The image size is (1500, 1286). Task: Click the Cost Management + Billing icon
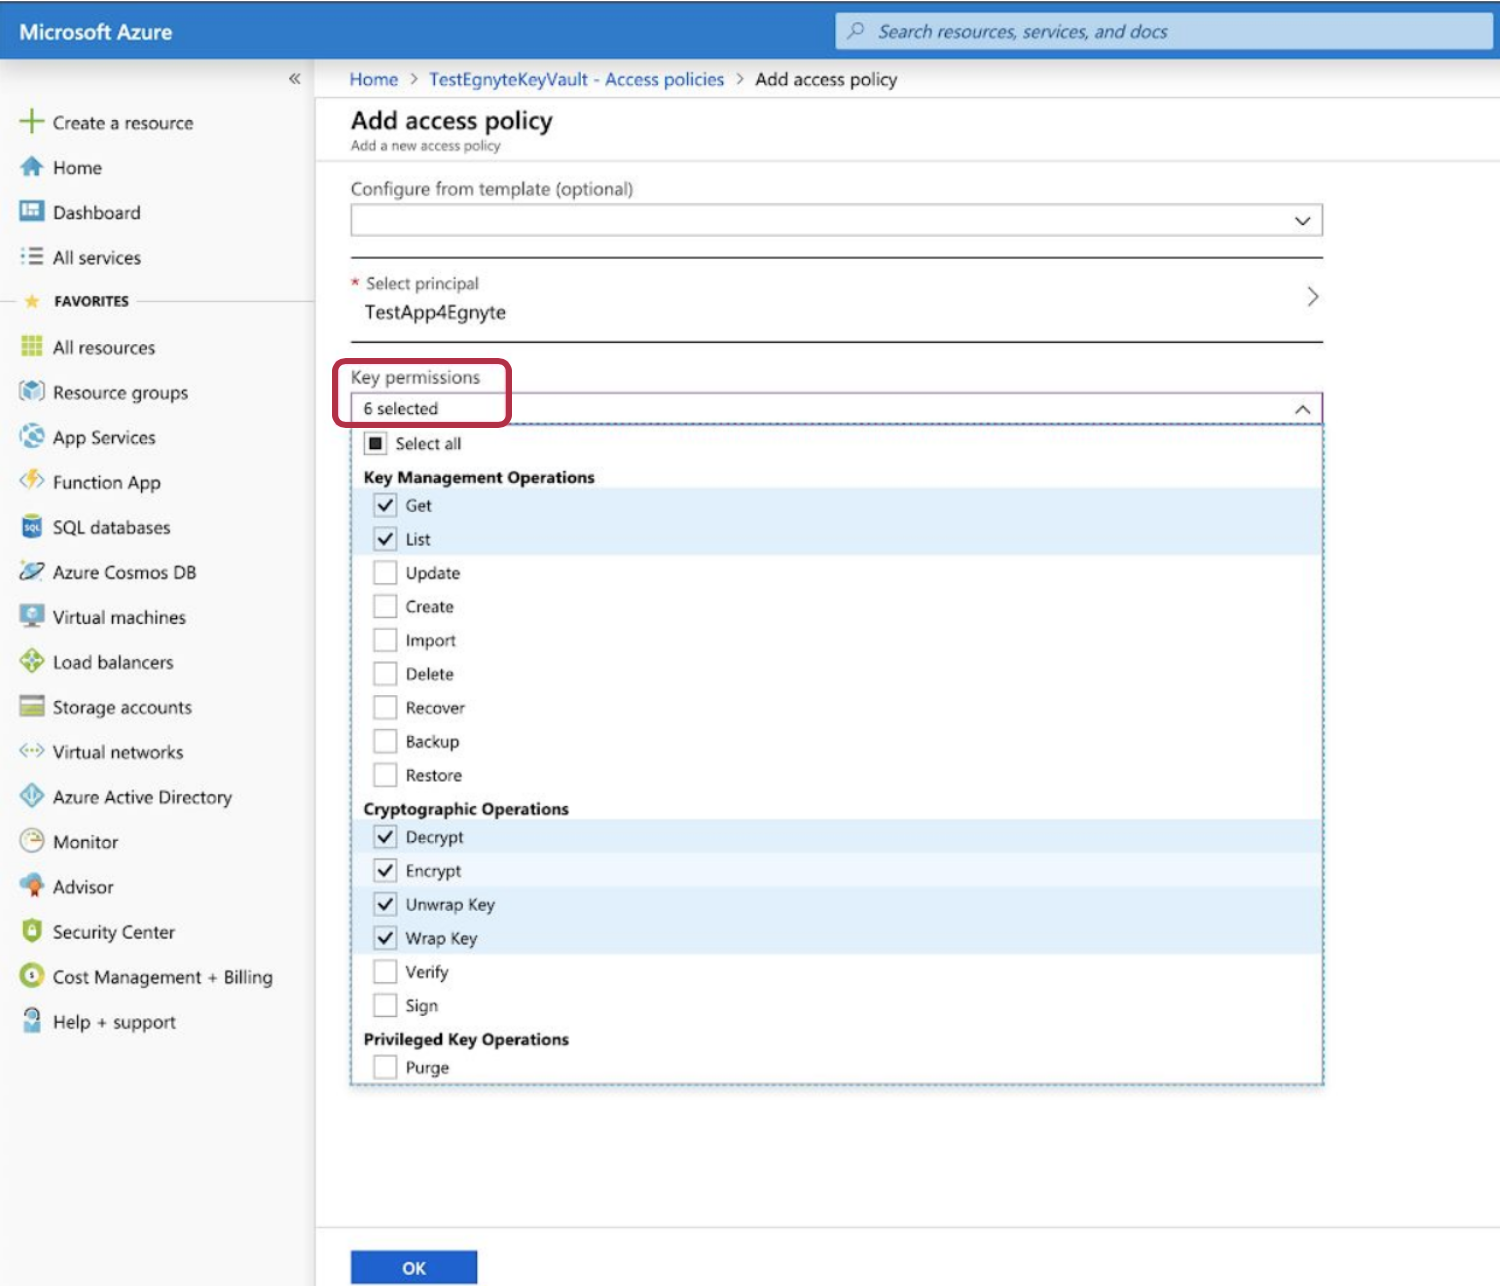tap(32, 975)
